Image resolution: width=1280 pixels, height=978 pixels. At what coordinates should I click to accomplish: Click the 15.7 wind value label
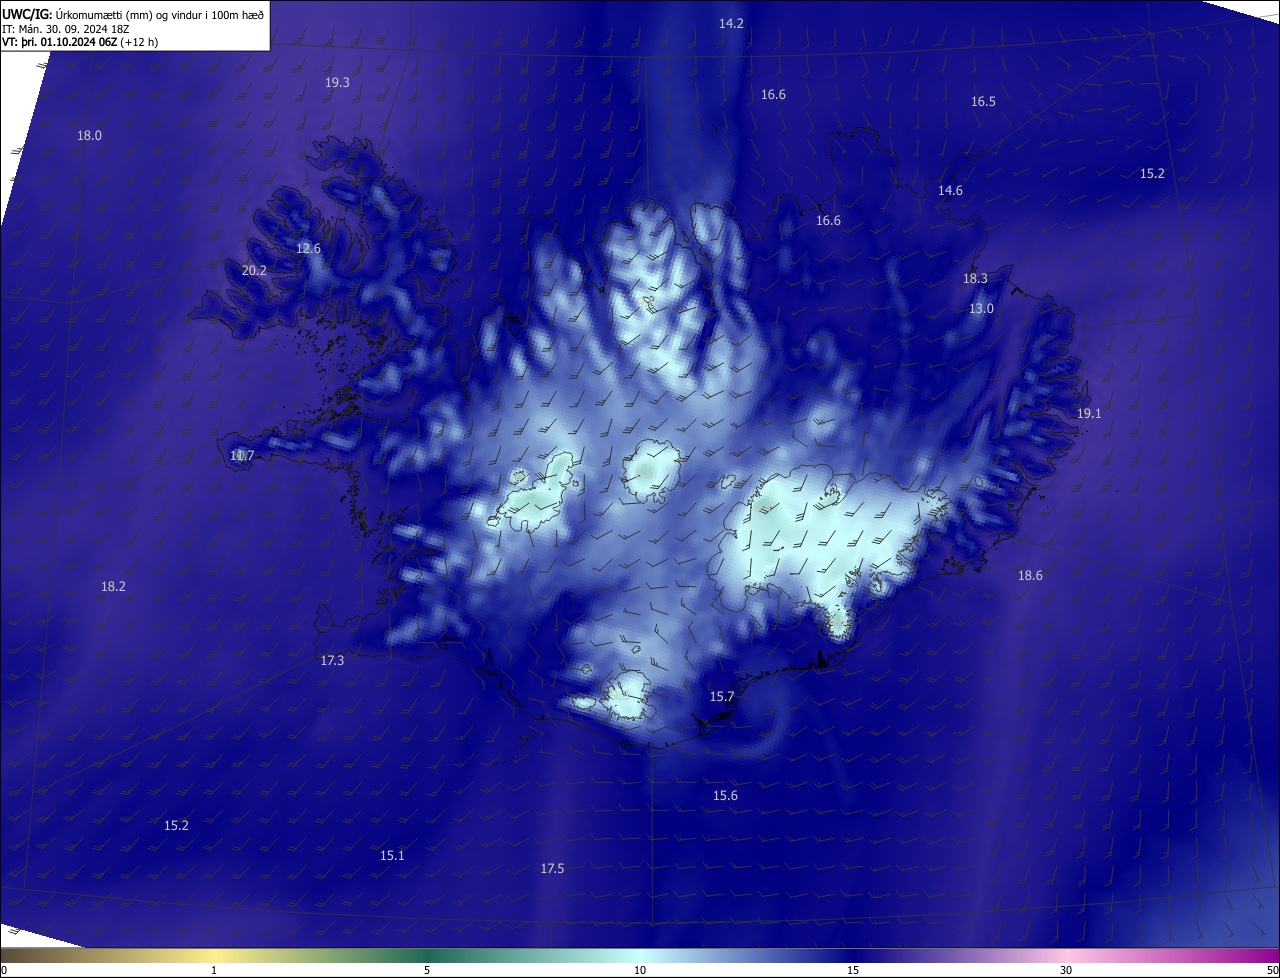(722, 697)
